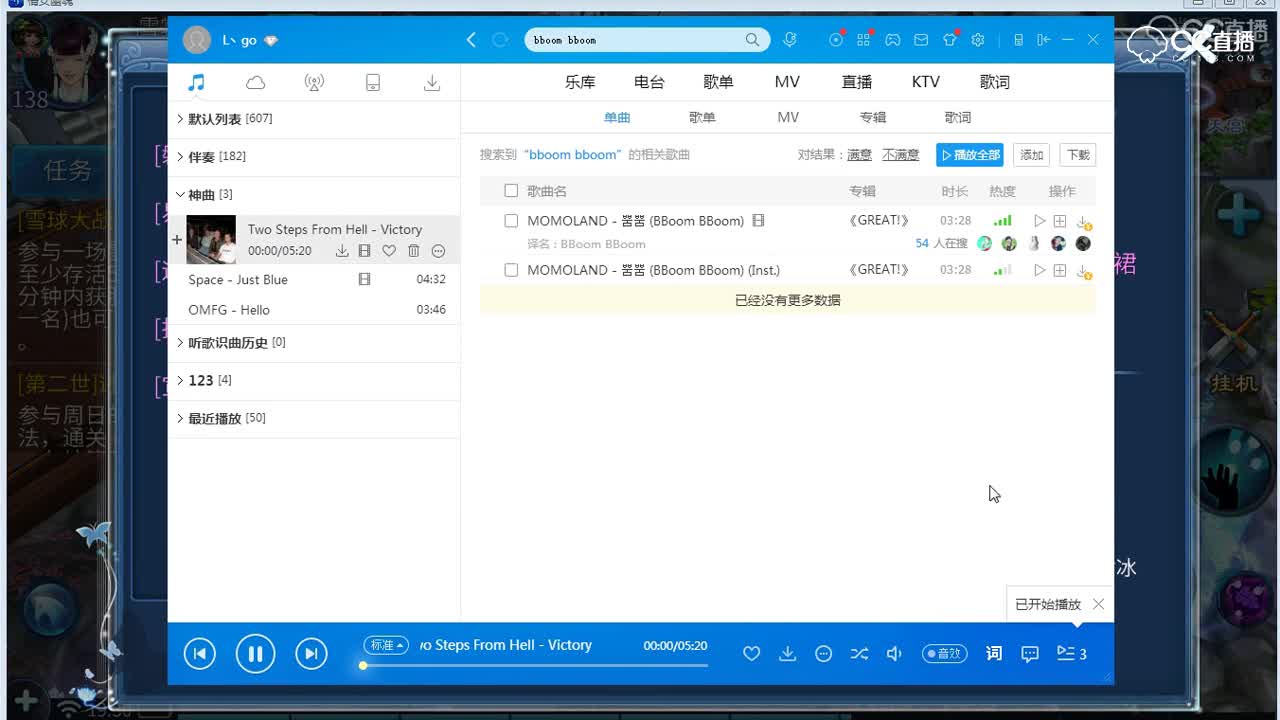Check the select-all songs checkbox
Image resolution: width=1280 pixels, height=720 pixels.
click(x=511, y=191)
